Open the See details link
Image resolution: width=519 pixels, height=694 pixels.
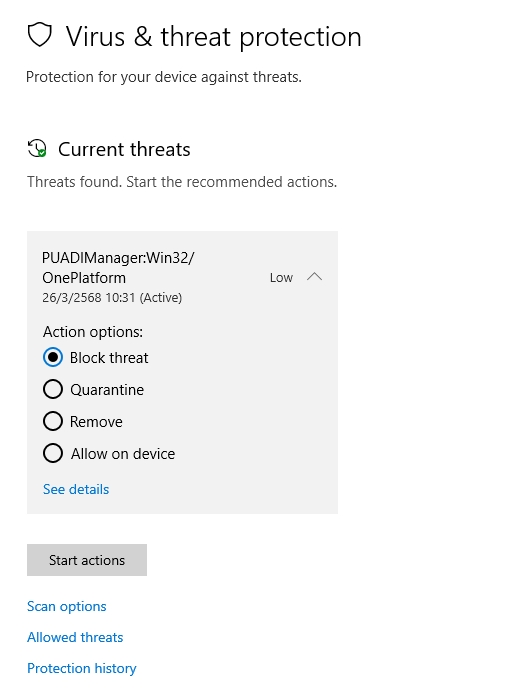76,489
